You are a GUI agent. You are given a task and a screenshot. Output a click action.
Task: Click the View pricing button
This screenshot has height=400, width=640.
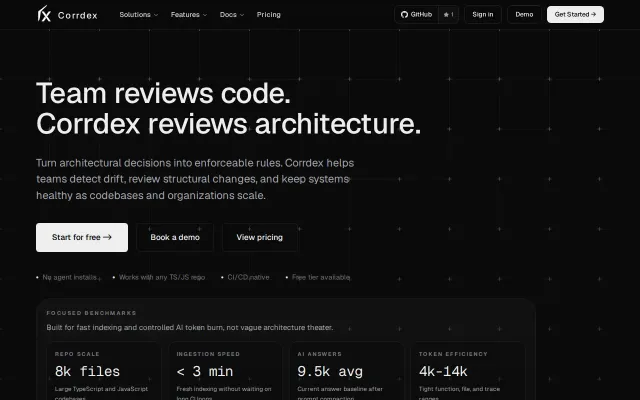pyautogui.click(x=260, y=237)
